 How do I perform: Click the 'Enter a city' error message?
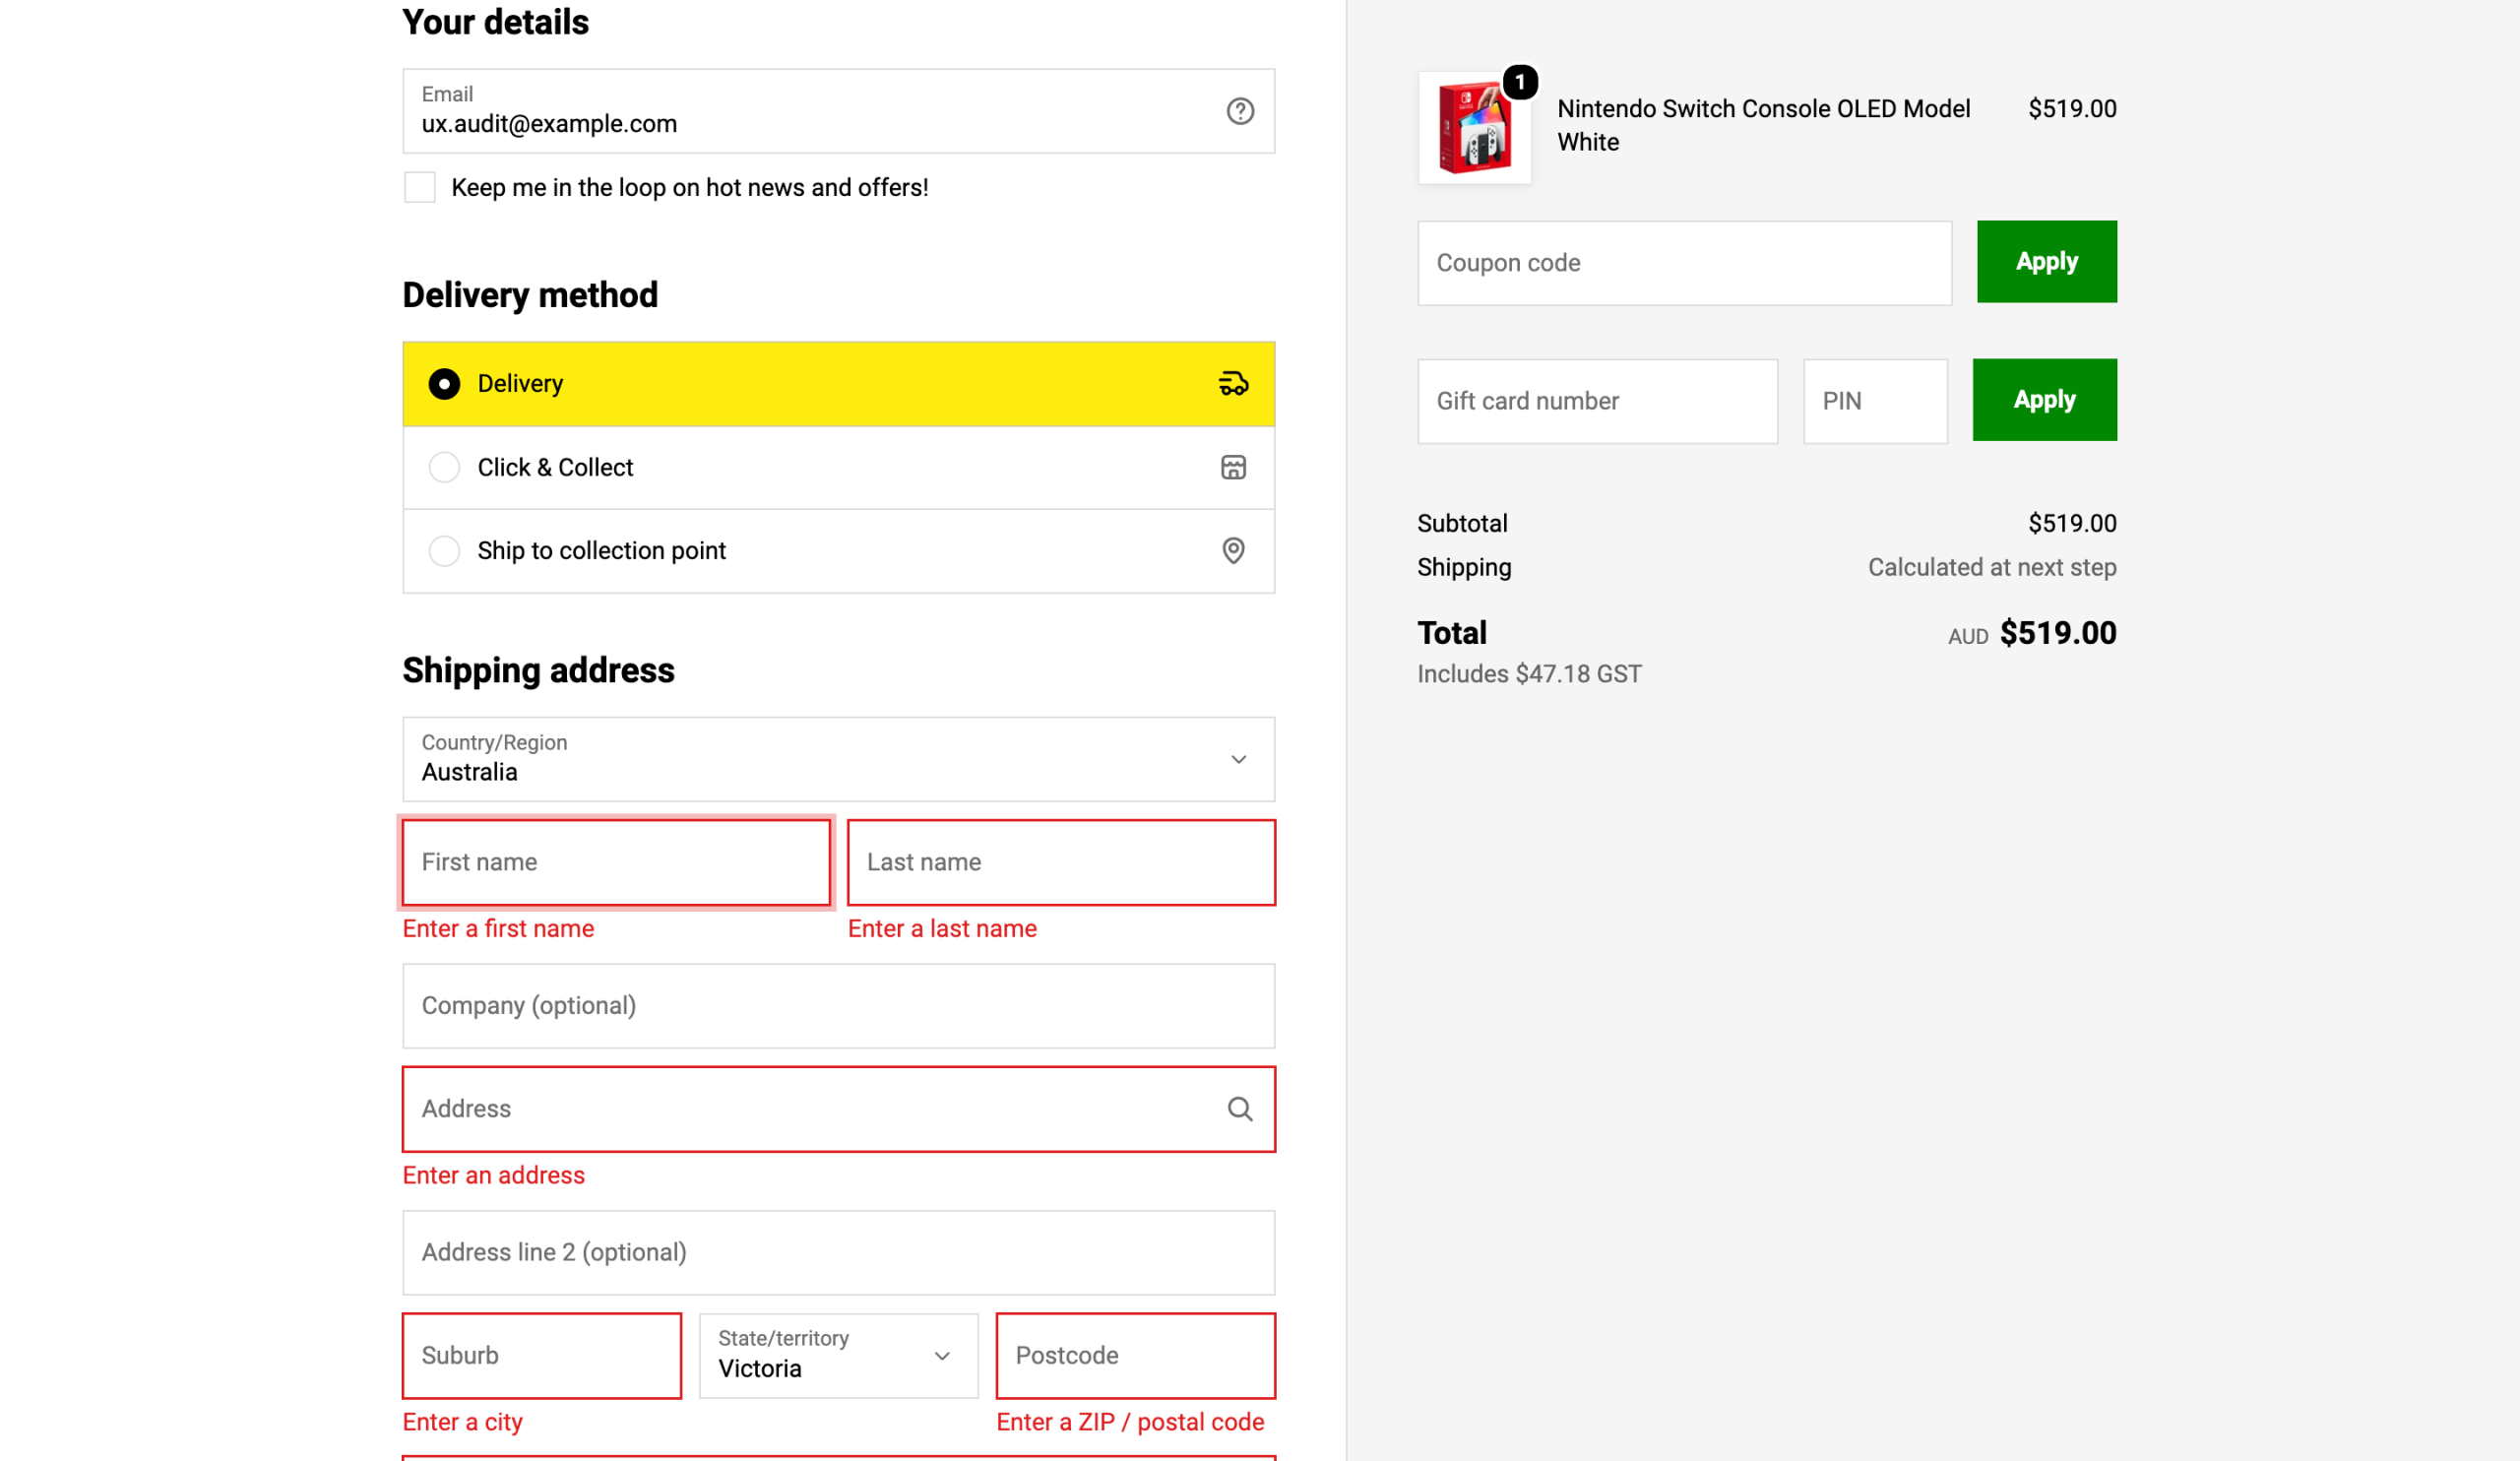pyautogui.click(x=463, y=1422)
